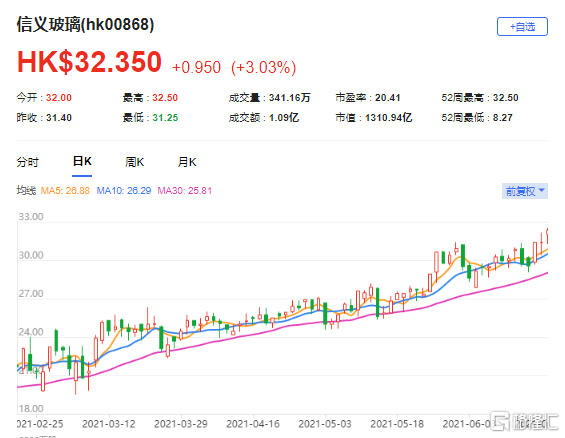The height and width of the screenshot is (438, 565).
Task: Click the 24.00 y-axis label
Action: pos(31,332)
